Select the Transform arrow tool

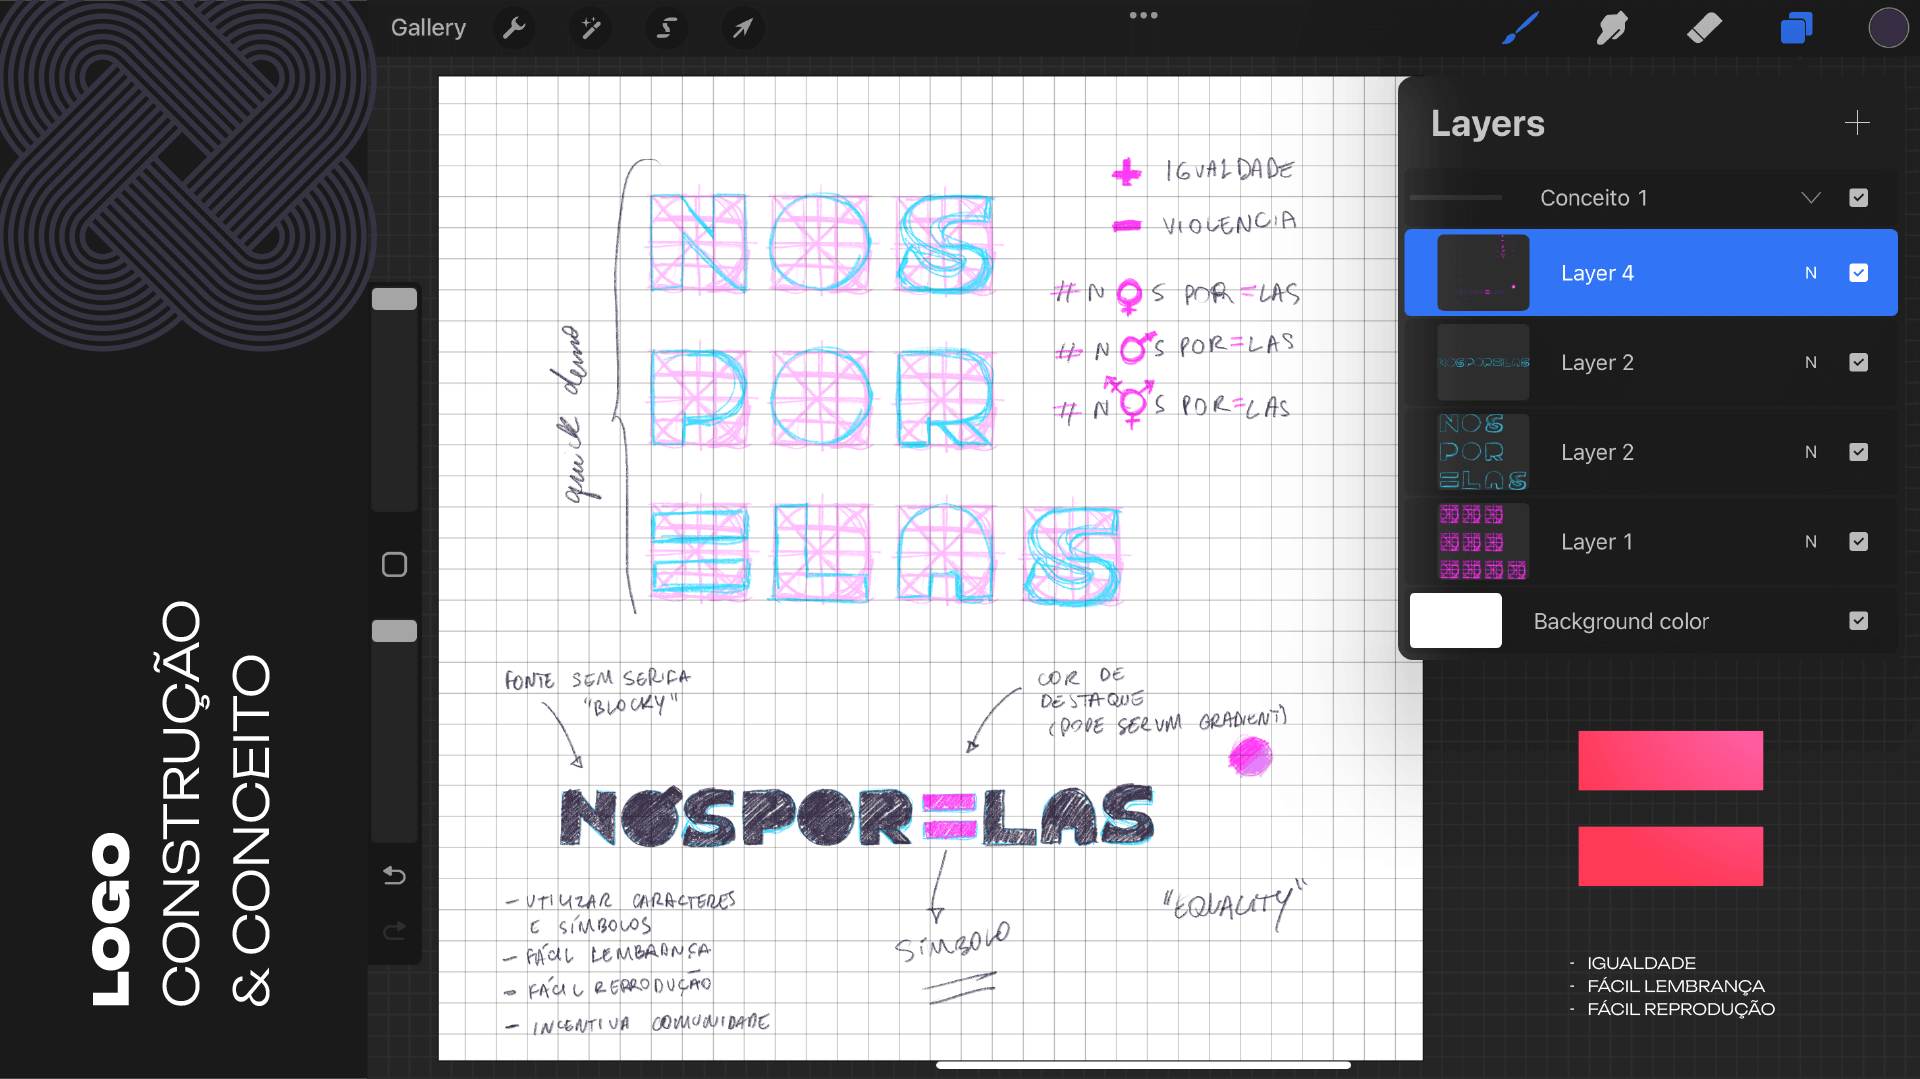point(742,28)
